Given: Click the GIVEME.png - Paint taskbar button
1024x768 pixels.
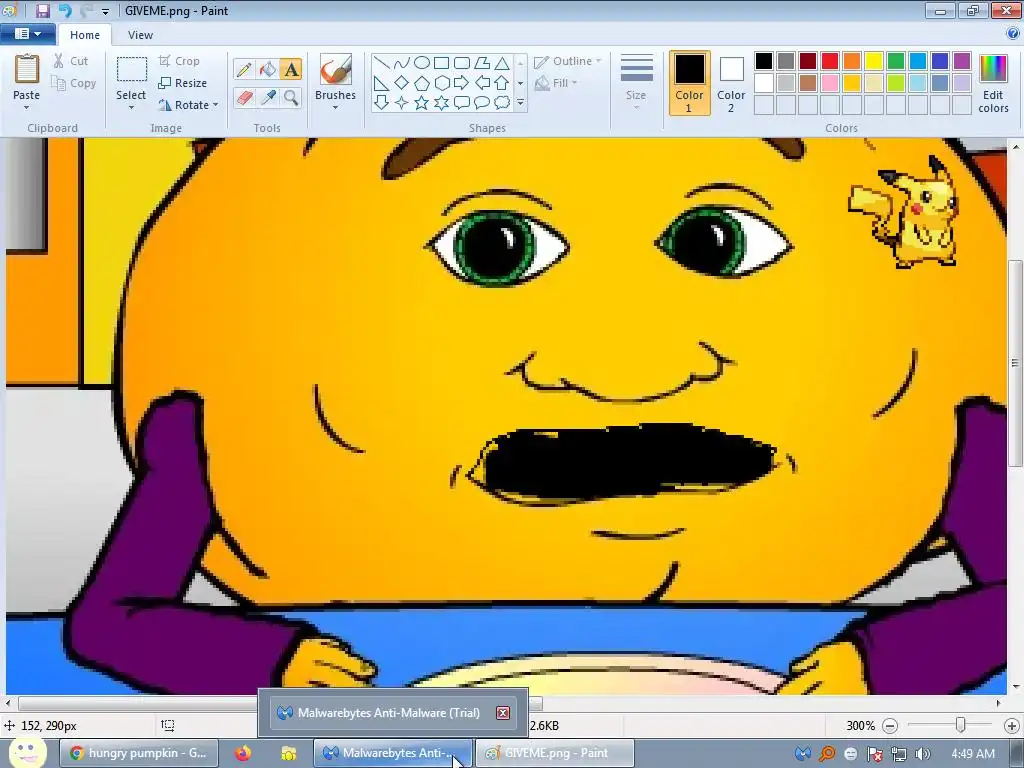Looking at the screenshot, I should (x=554, y=753).
